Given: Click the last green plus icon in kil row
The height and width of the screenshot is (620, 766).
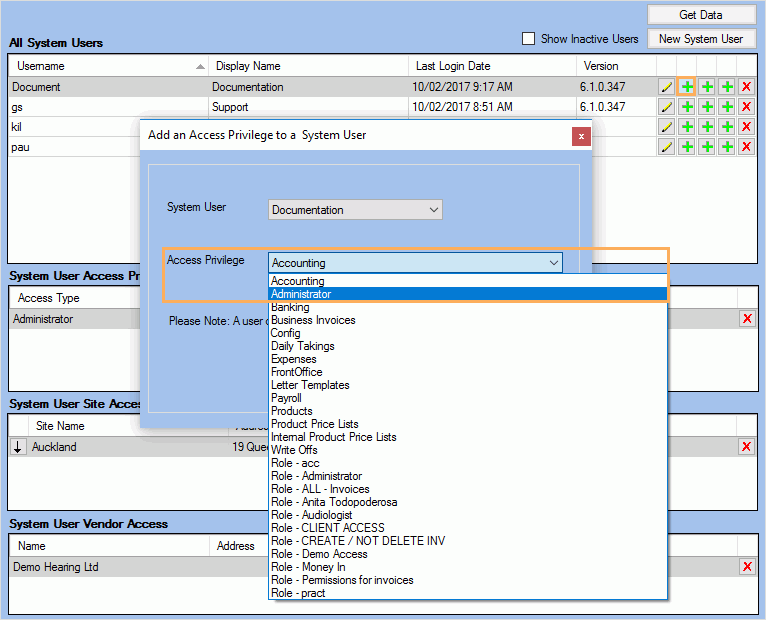Looking at the screenshot, I should pos(727,127).
